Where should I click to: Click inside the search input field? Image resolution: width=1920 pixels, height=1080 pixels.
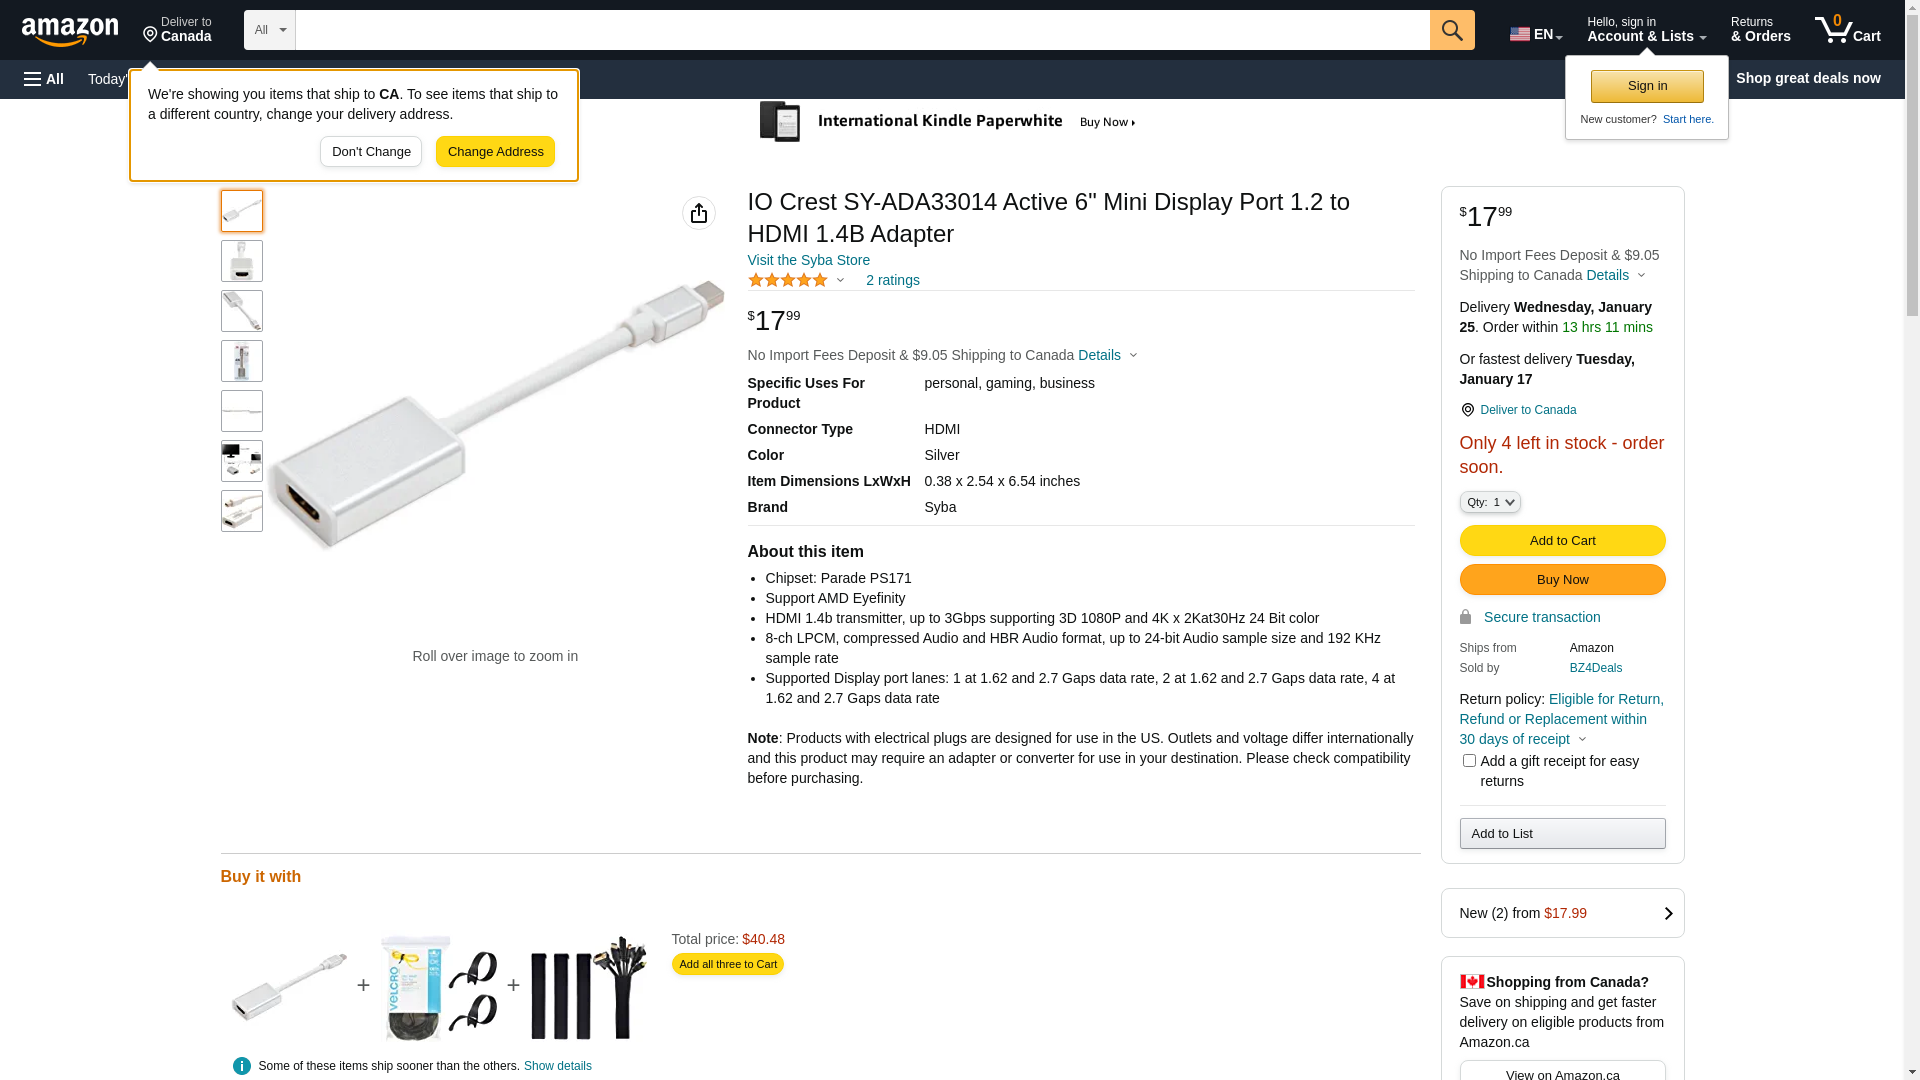click(x=862, y=30)
